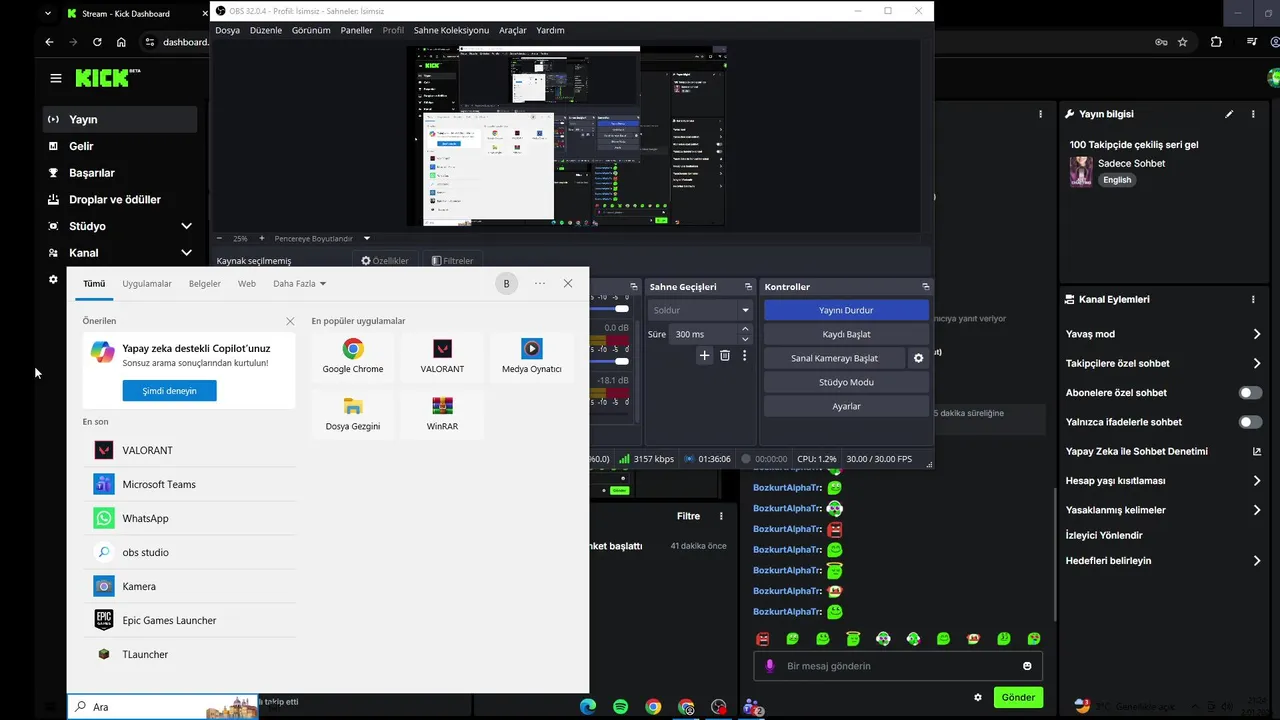This screenshot has width=1280, height=720.
Task: Send chat message with Gönder button
Action: 1018,697
